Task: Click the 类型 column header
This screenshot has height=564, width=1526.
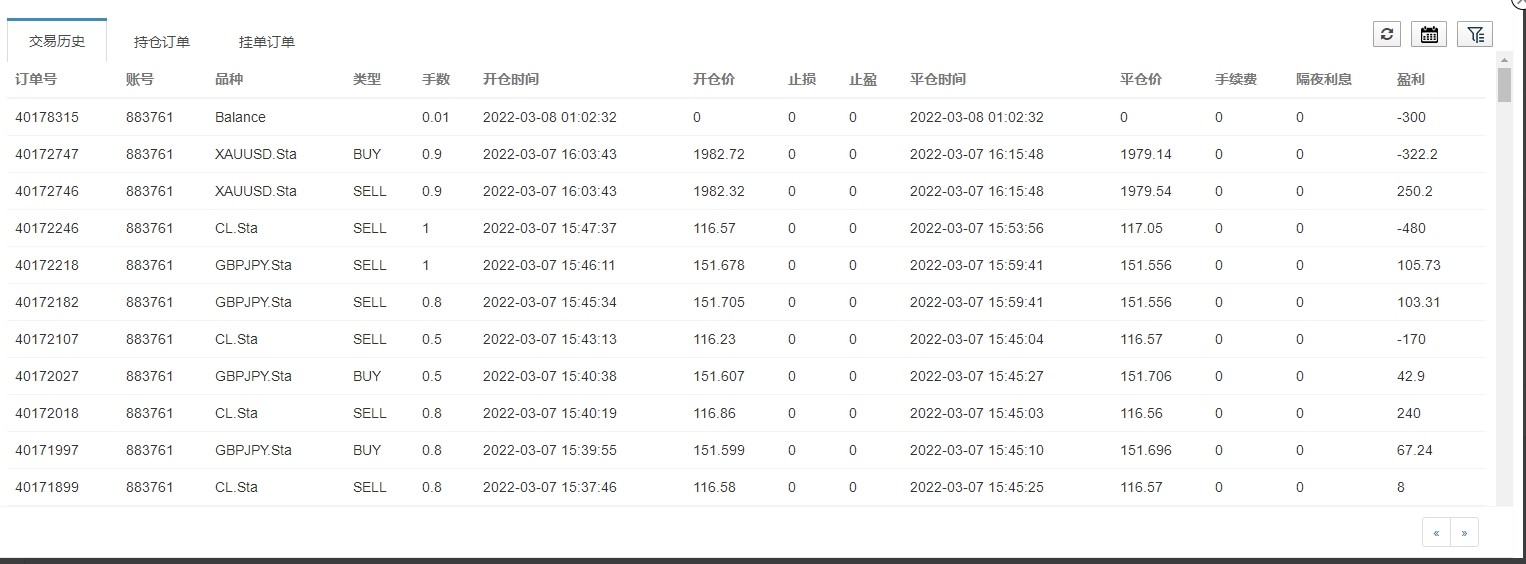Action: pyautogui.click(x=367, y=79)
